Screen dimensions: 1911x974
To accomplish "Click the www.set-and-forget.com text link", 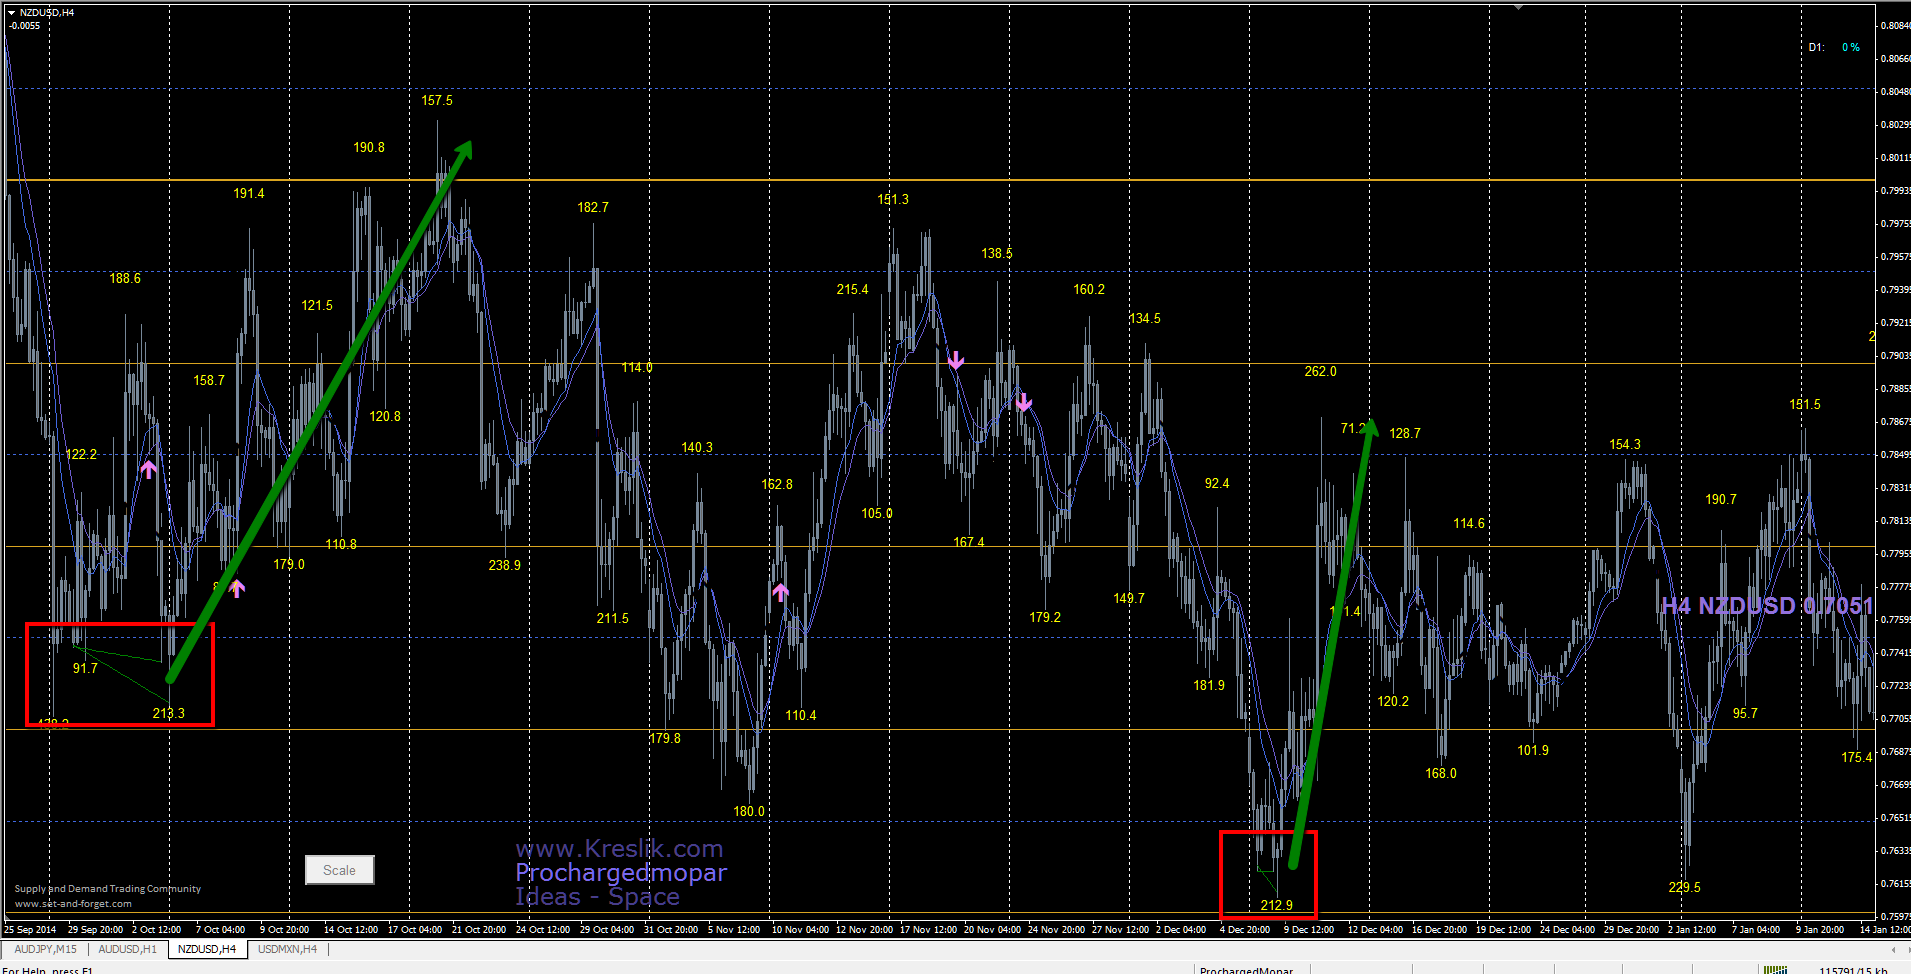I will (73, 904).
